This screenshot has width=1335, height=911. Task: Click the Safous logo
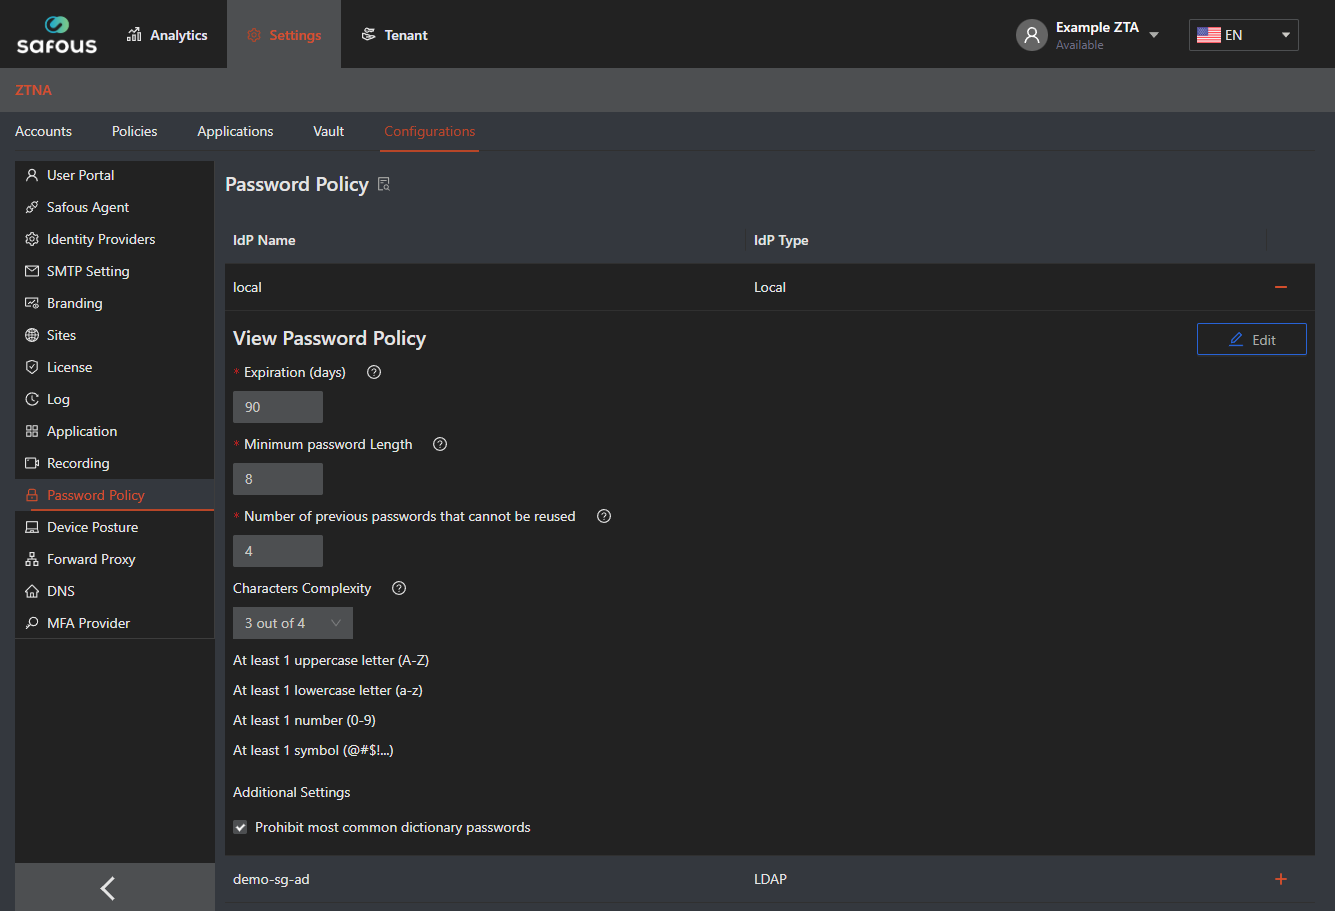tap(57, 34)
